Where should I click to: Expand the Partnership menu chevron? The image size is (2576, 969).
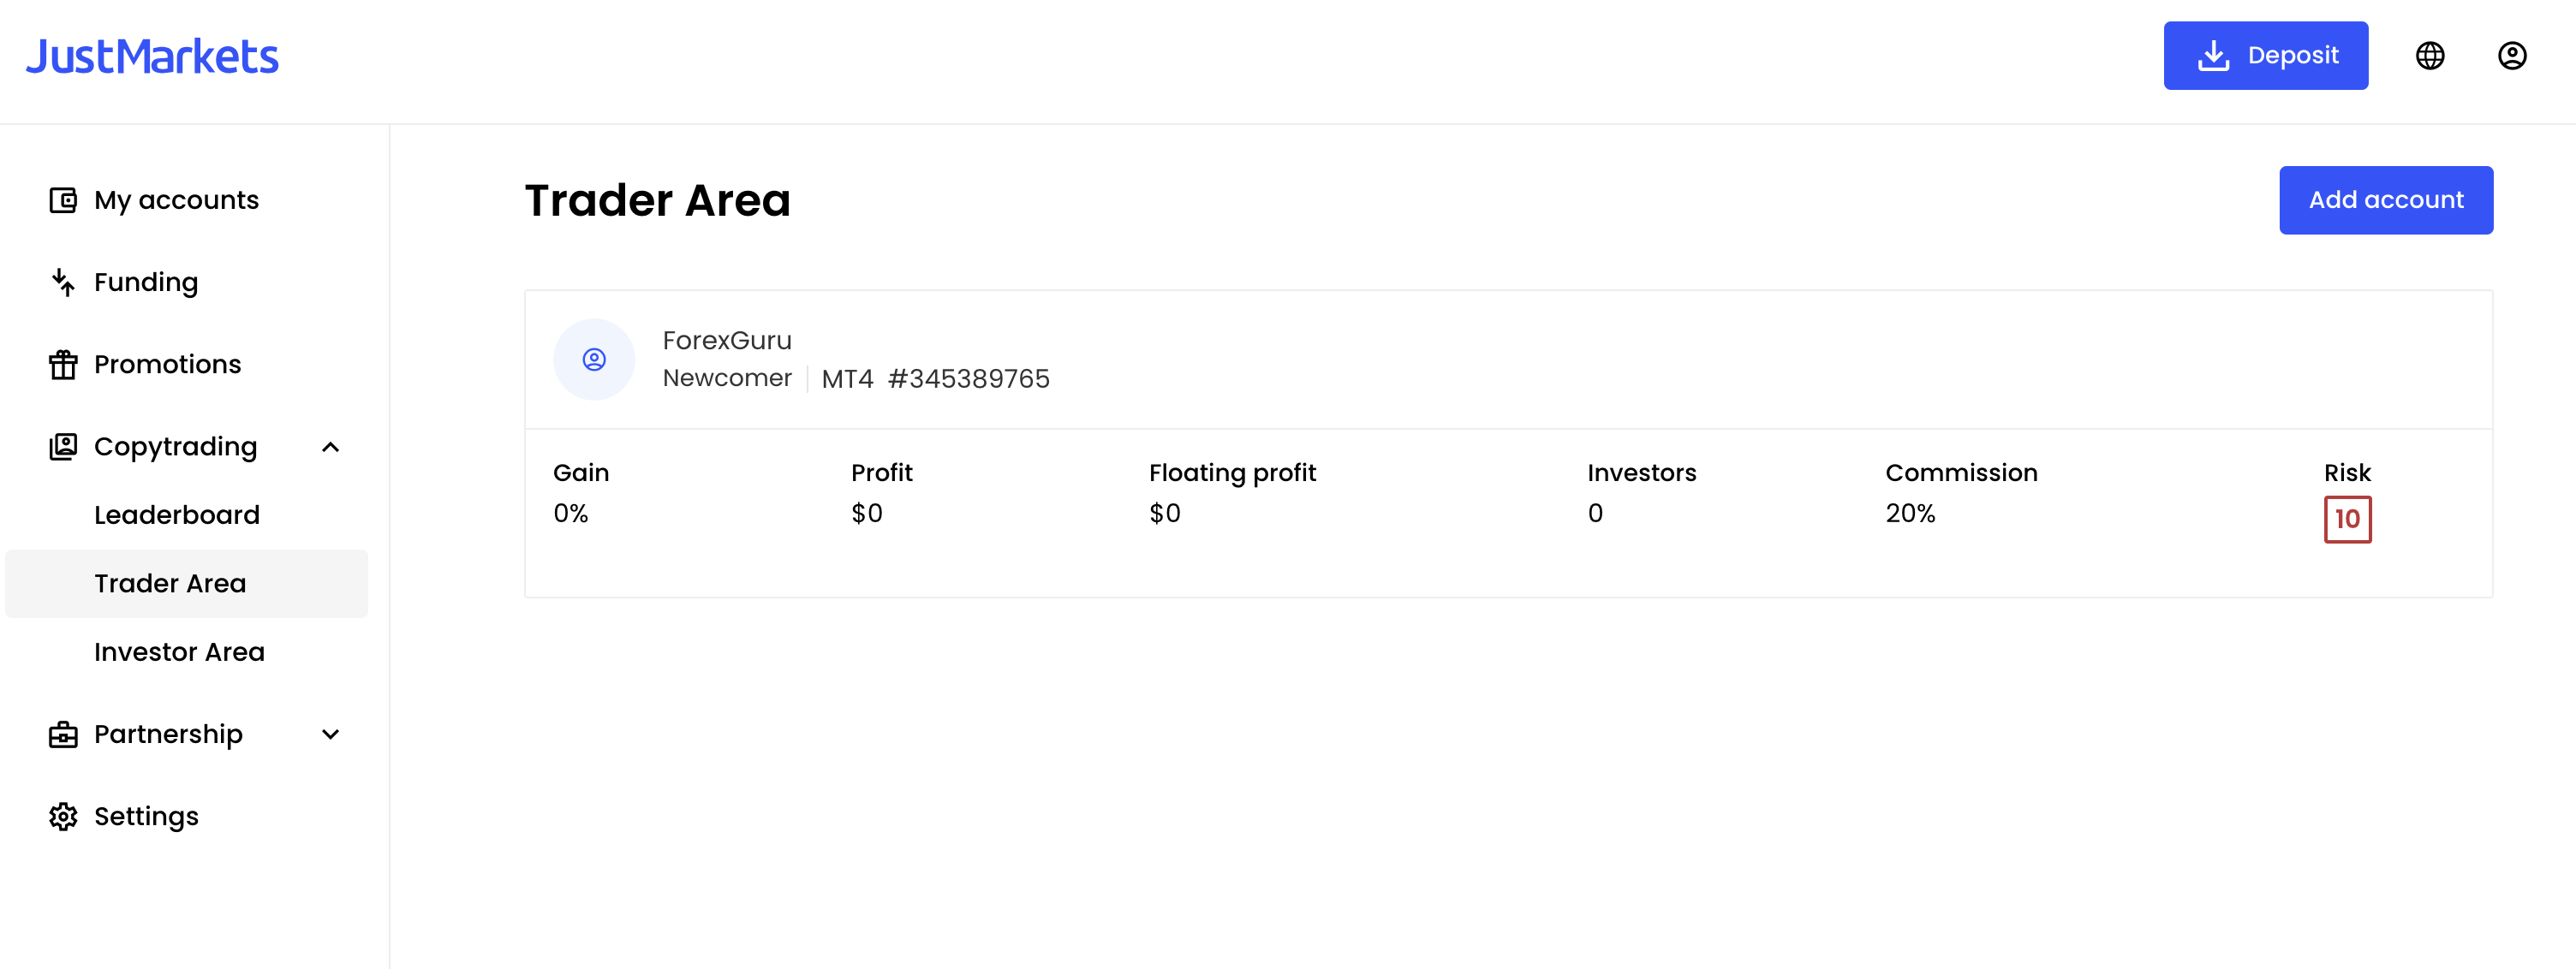(x=331, y=734)
